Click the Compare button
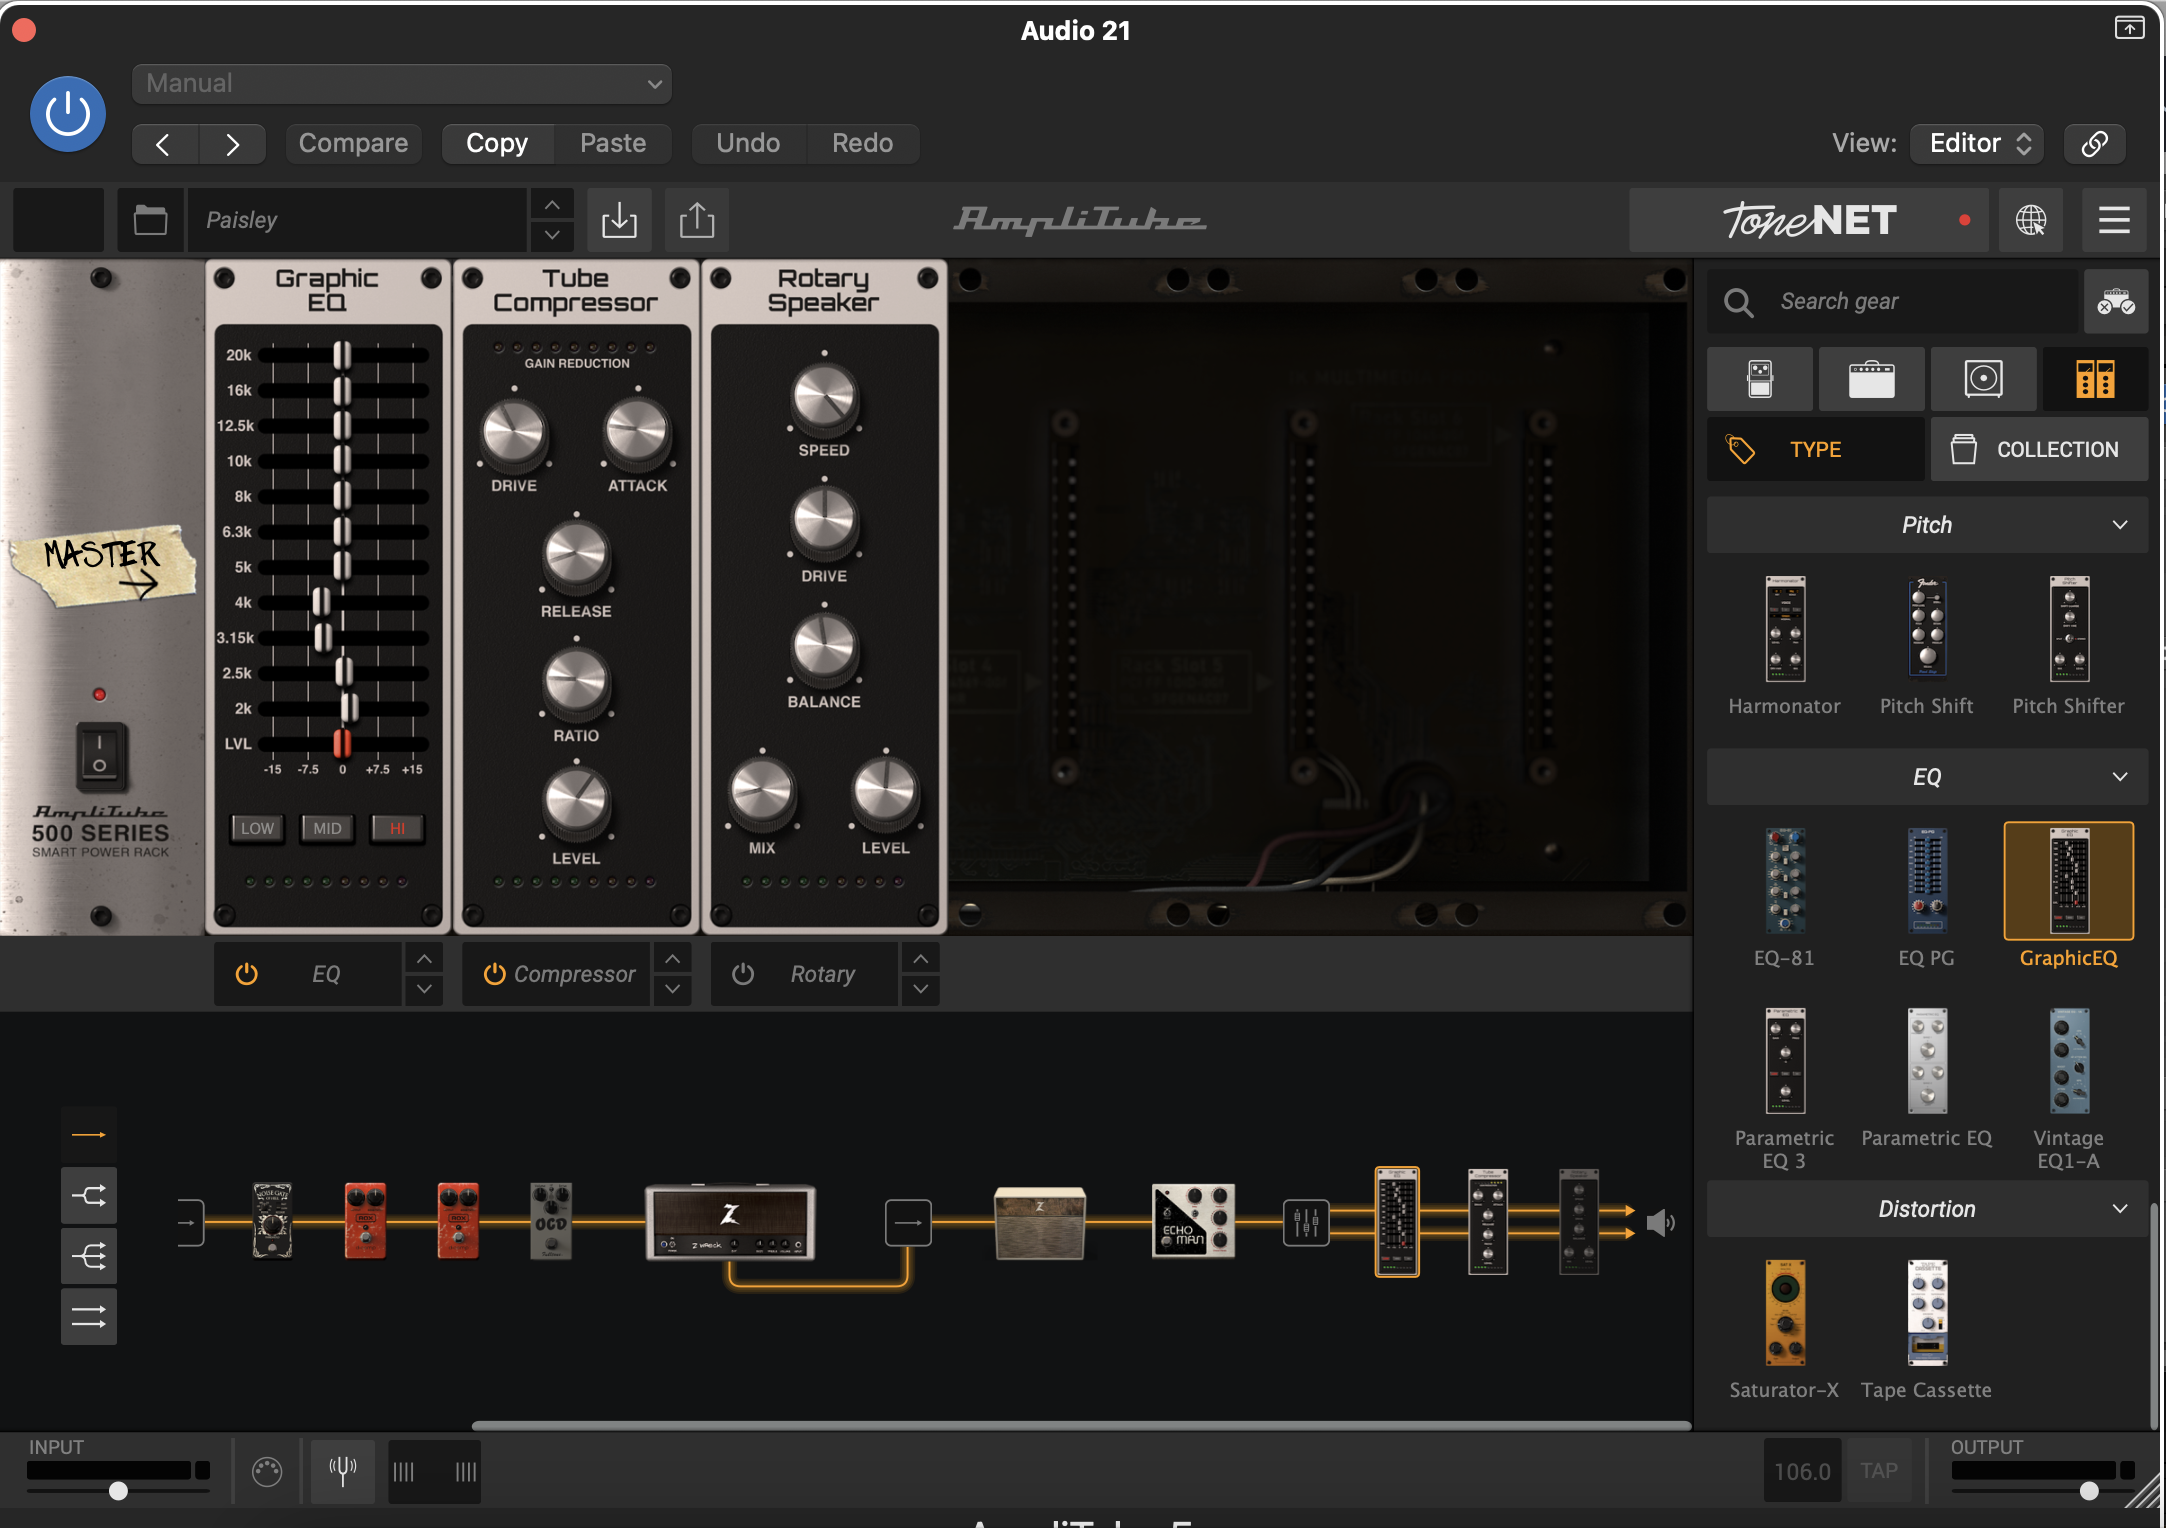Screen dimensions: 2166x1528 click(x=353, y=143)
